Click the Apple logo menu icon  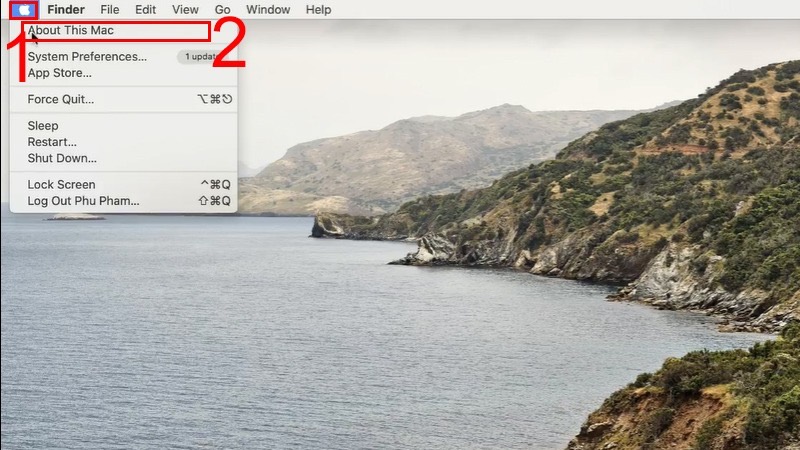click(x=24, y=10)
